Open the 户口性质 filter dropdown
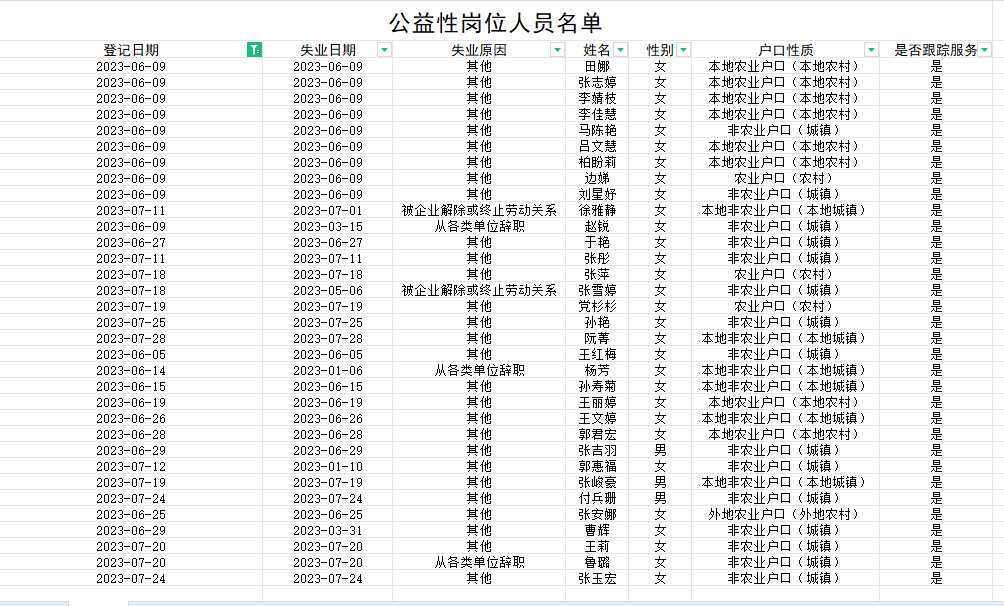1004x606 pixels. (871, 50)
